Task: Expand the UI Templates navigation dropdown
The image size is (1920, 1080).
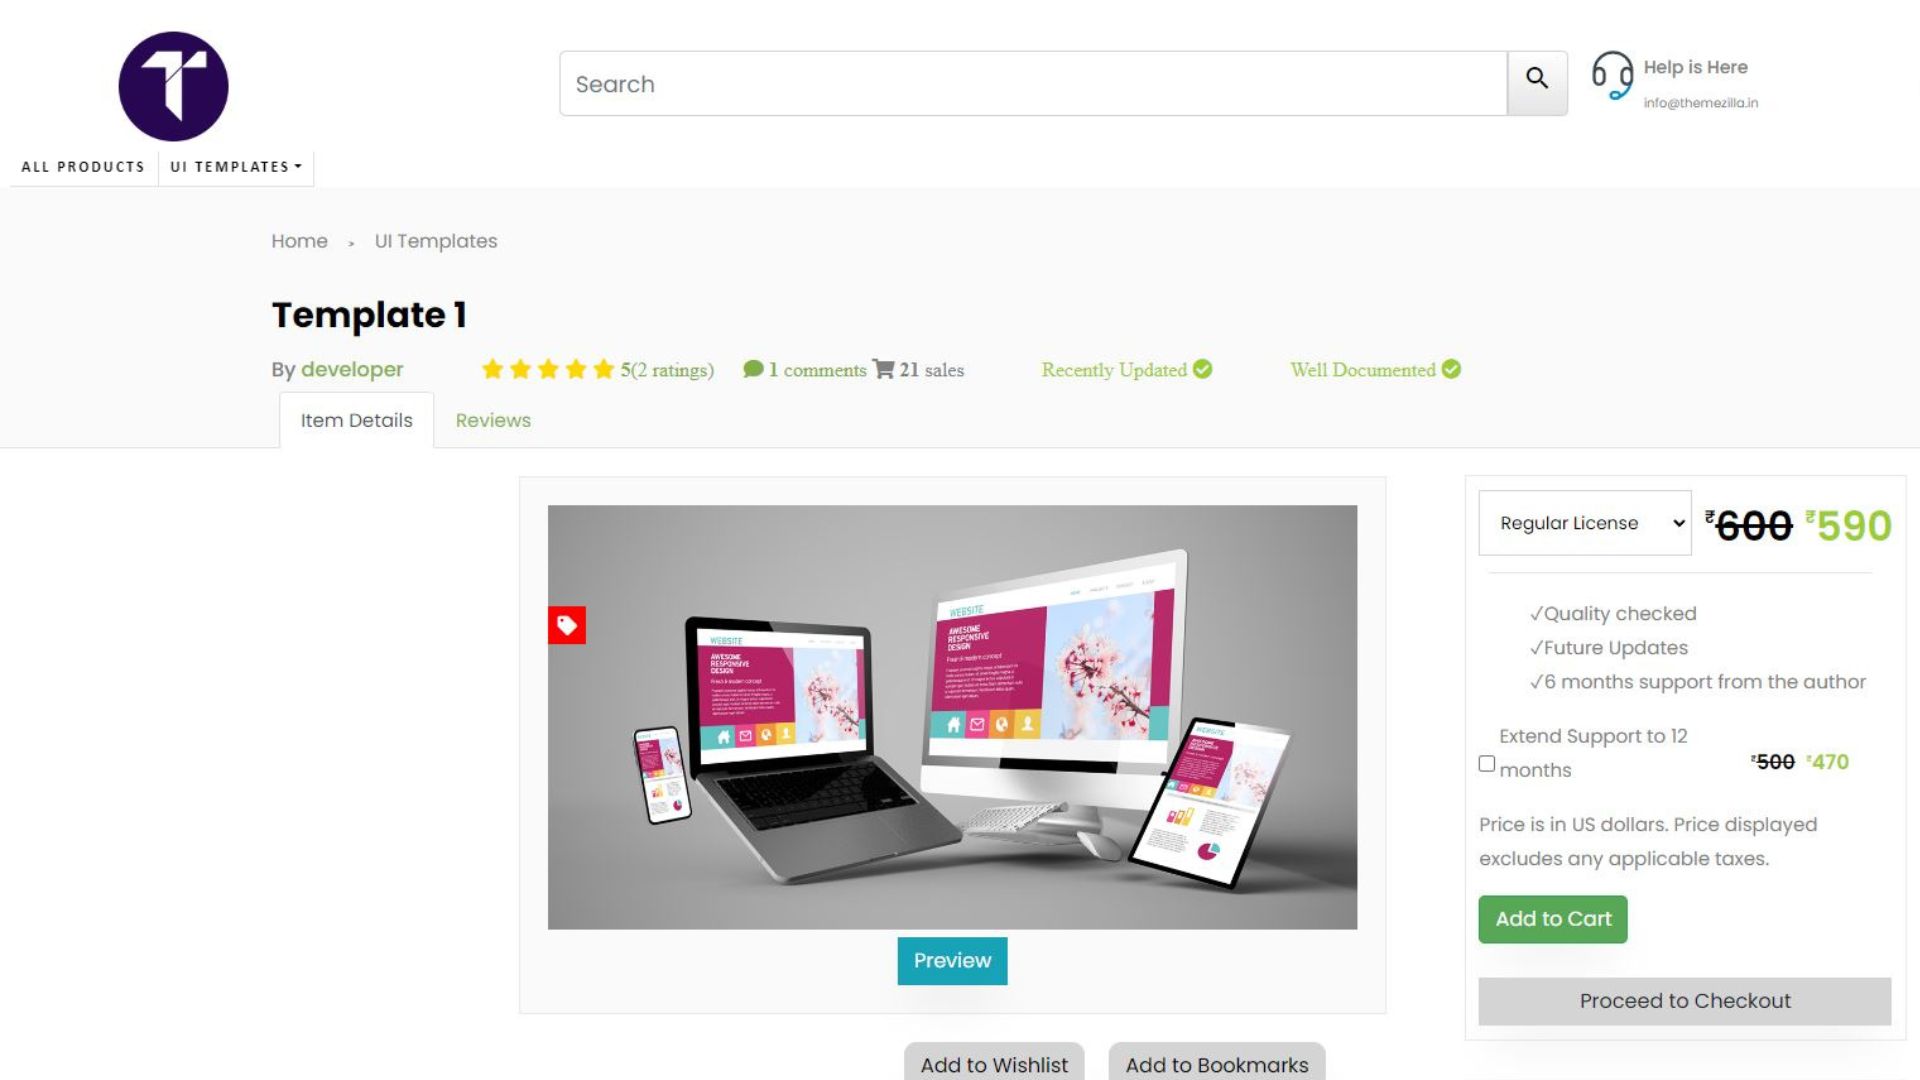Action: tap(235, 166)
